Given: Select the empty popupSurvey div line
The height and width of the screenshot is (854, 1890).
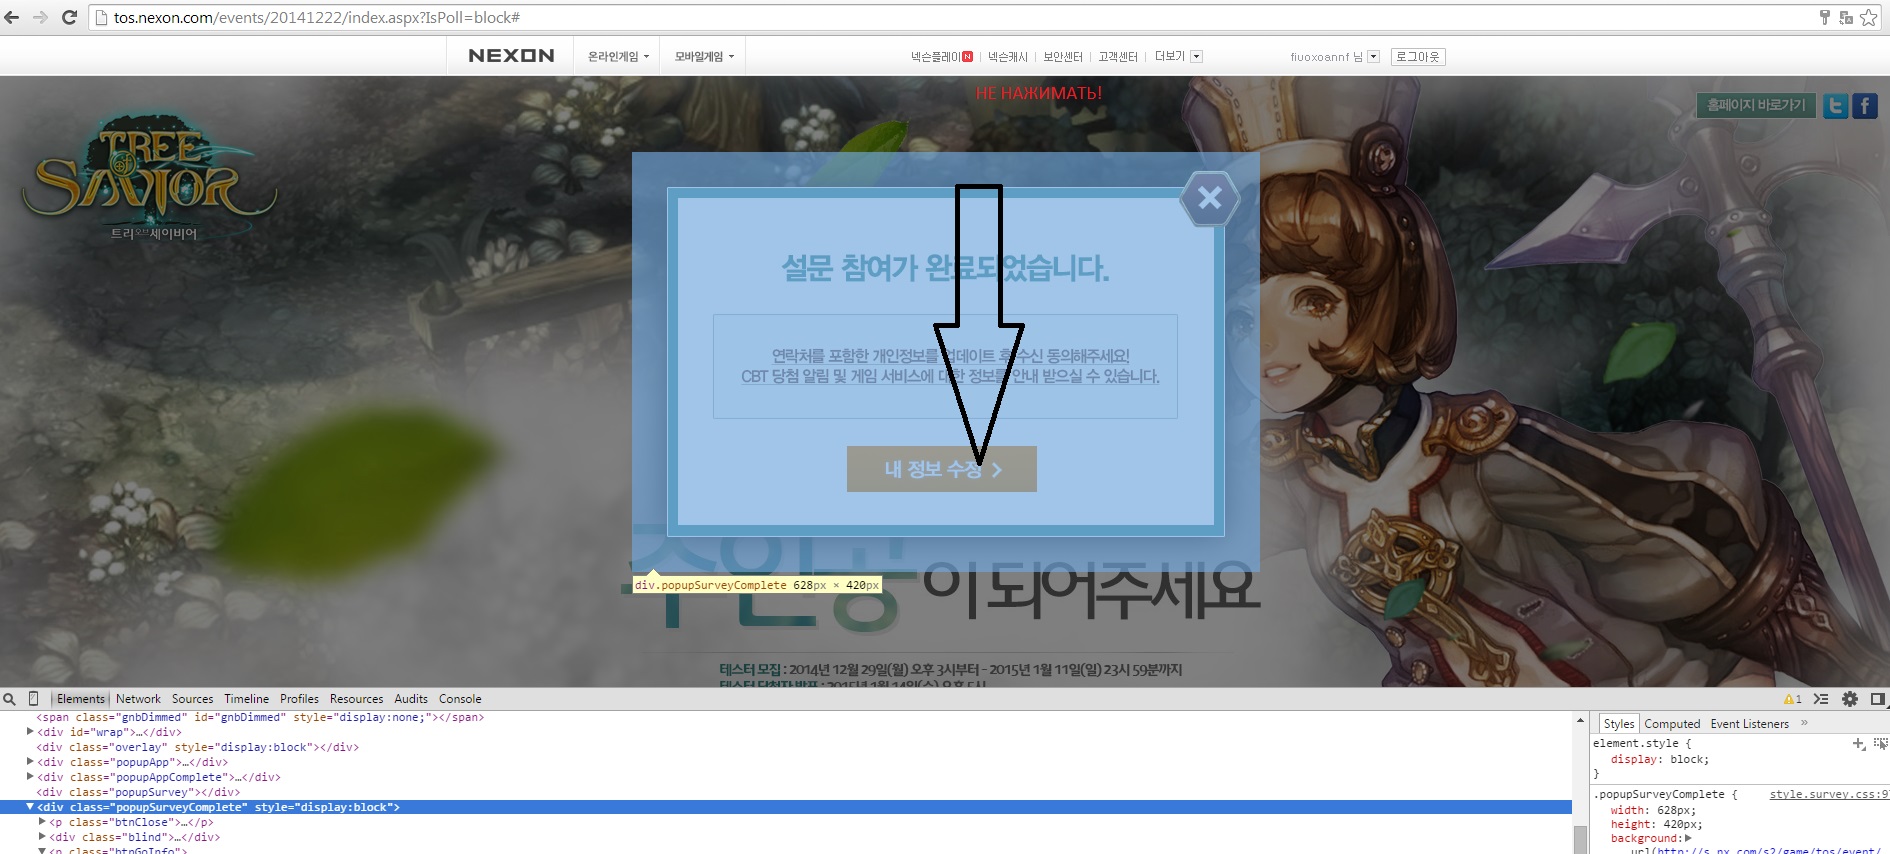Looking at the screenshot, I should click(x=138, y=792).
